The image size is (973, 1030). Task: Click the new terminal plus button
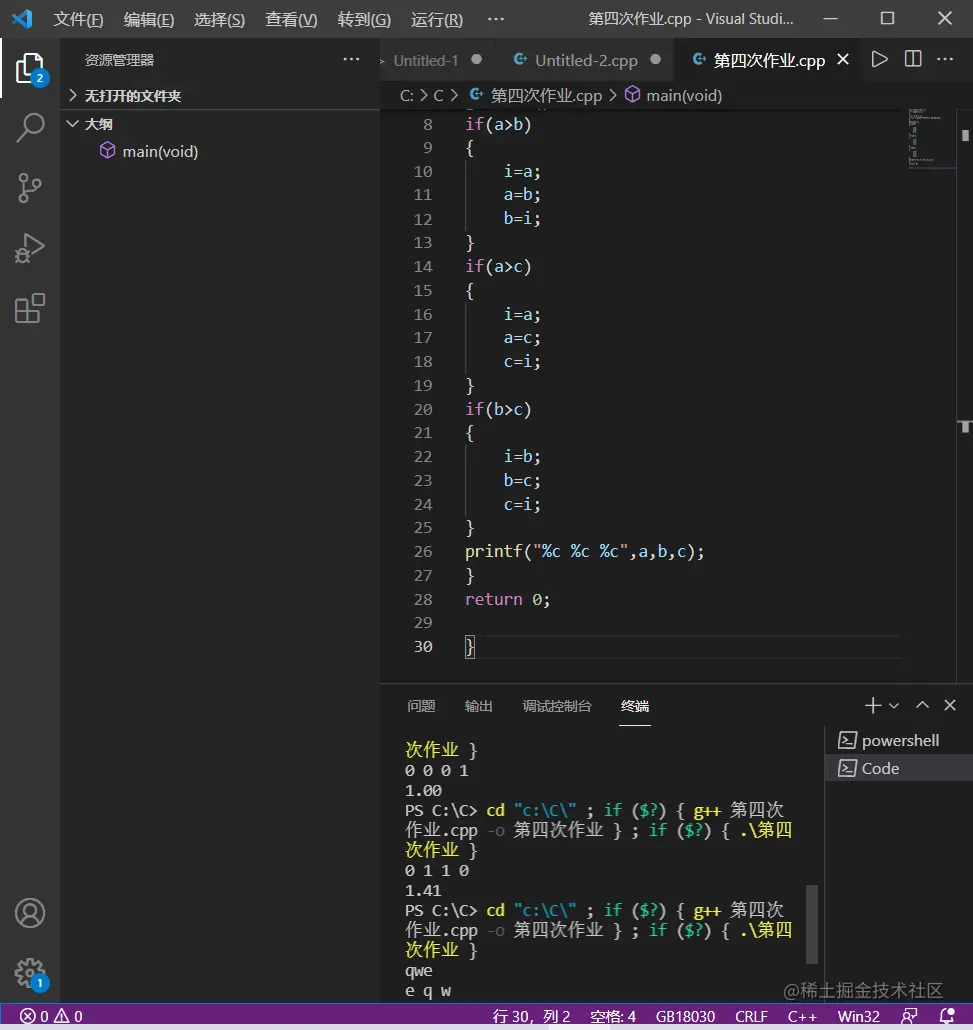coord(872,706)
